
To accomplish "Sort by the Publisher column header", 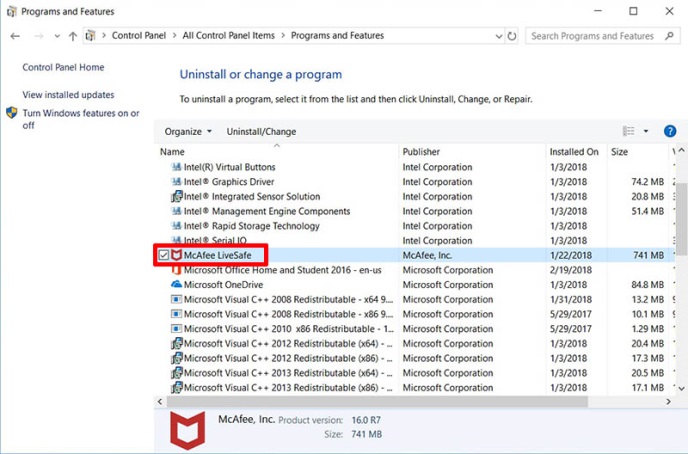I will pos(421,152).
